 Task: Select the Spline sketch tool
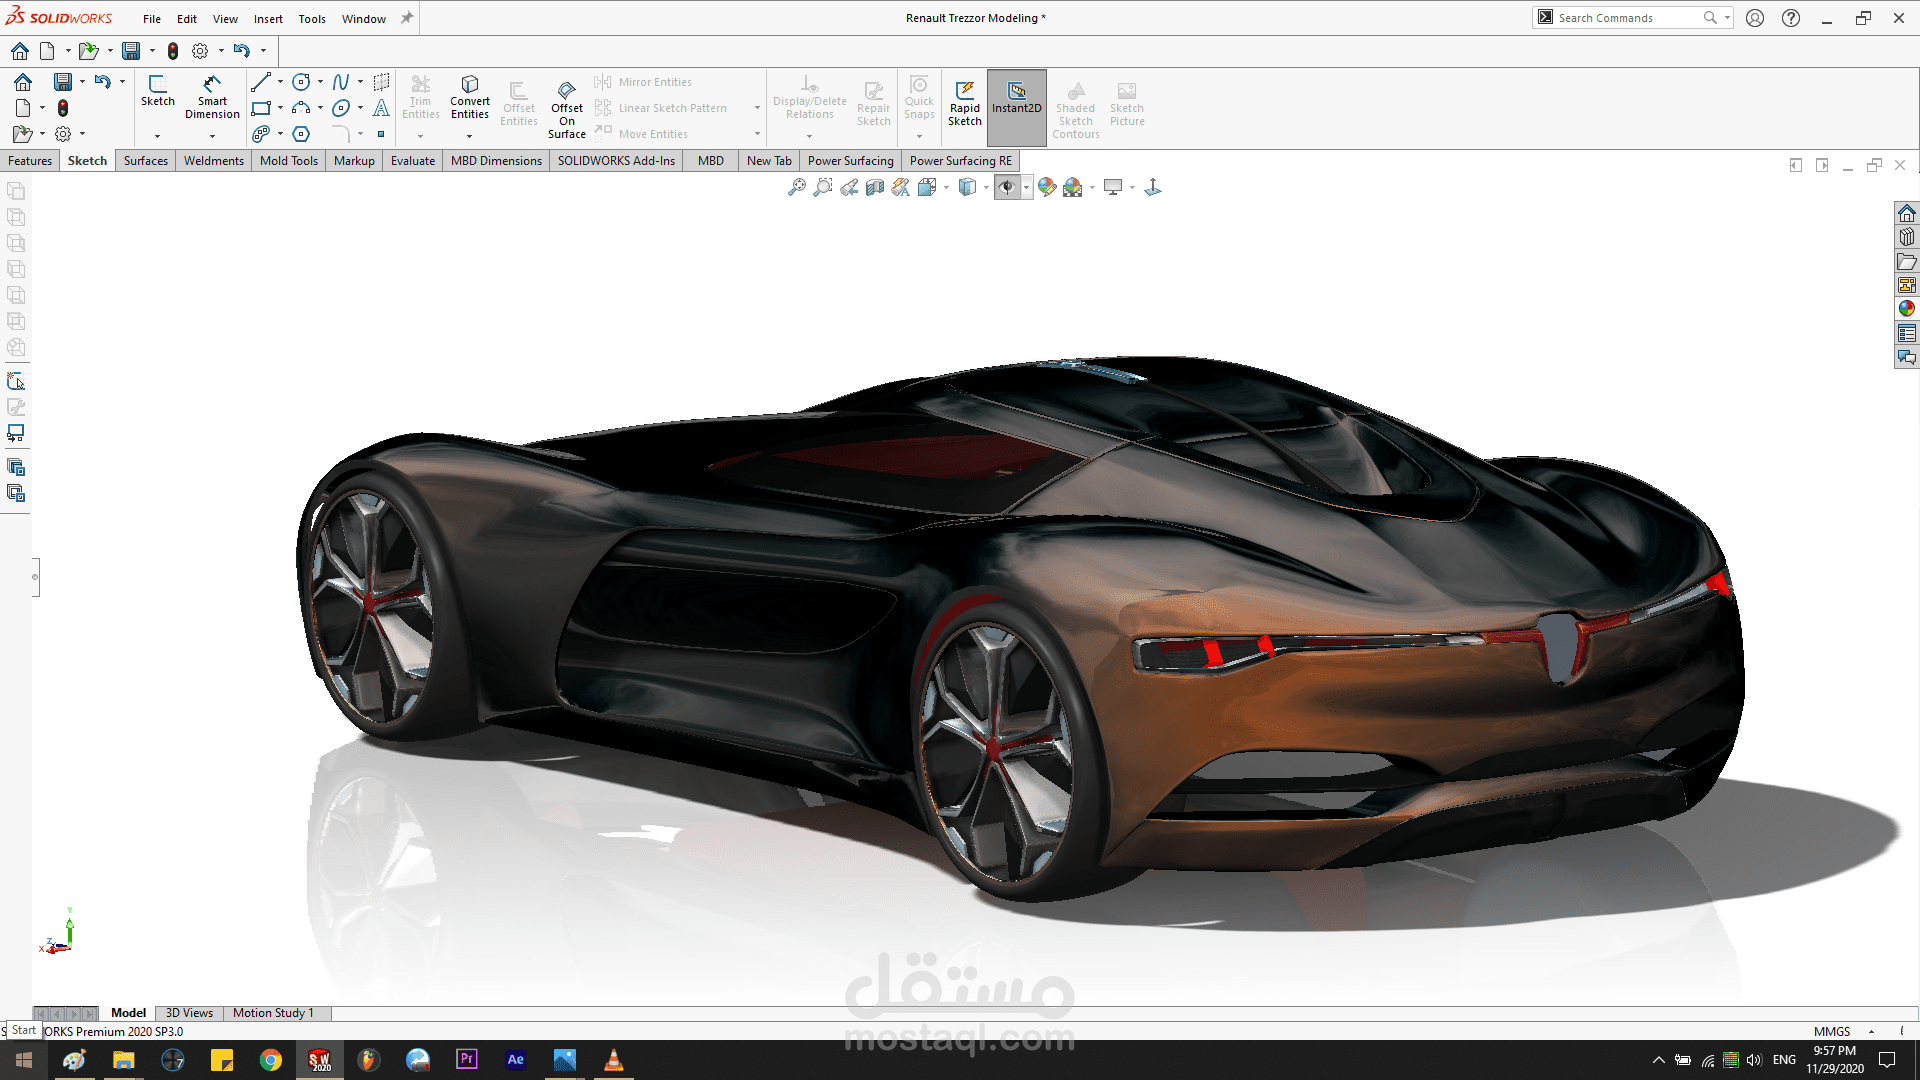341,82
